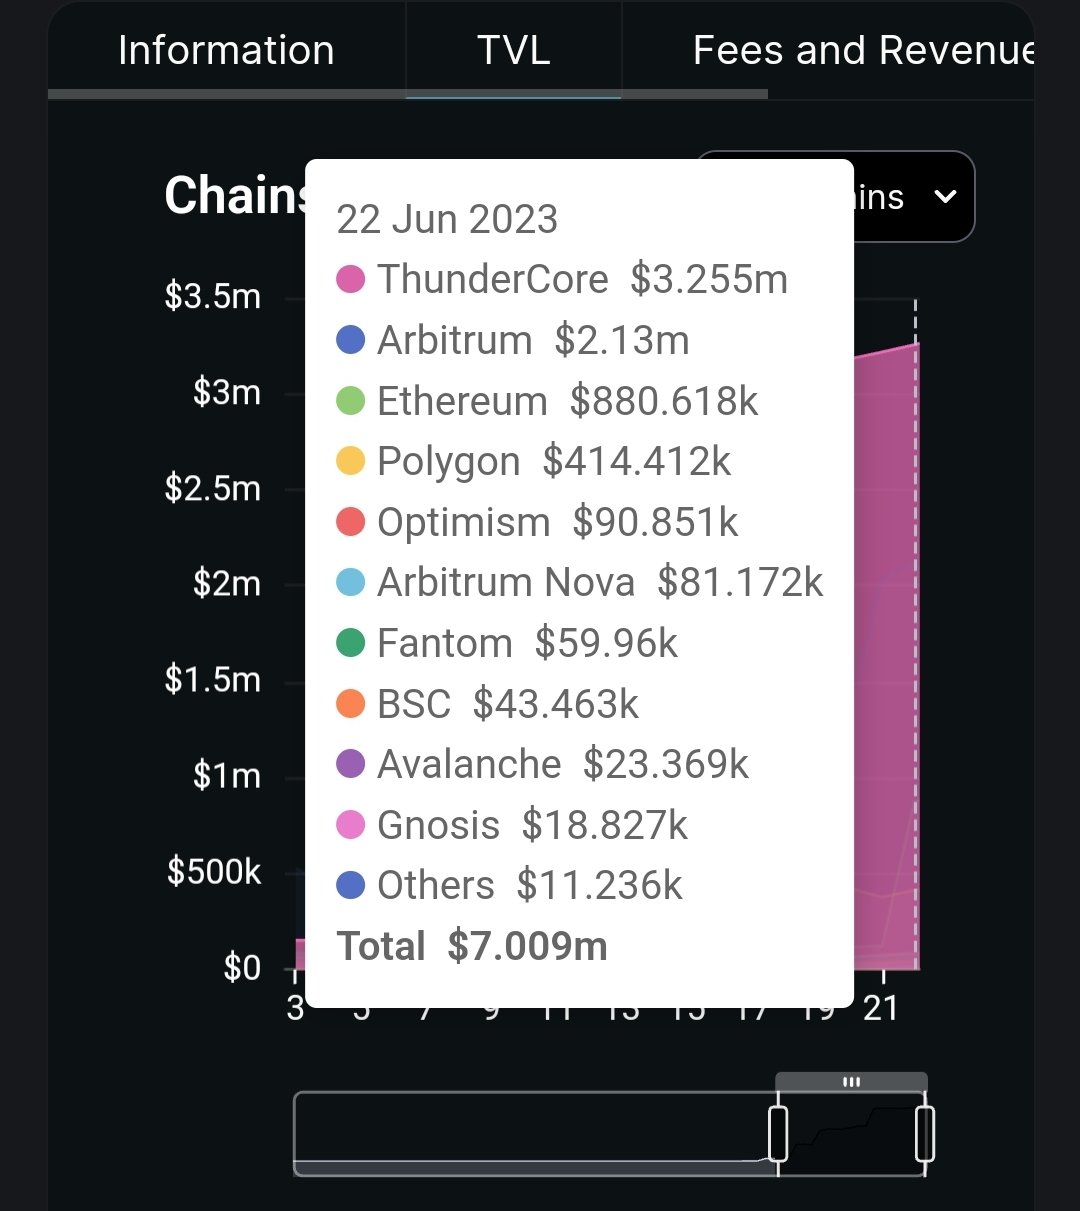Click the Avalanche purple legend dot
The image size is (1080, 1211).
pos(351,764)
